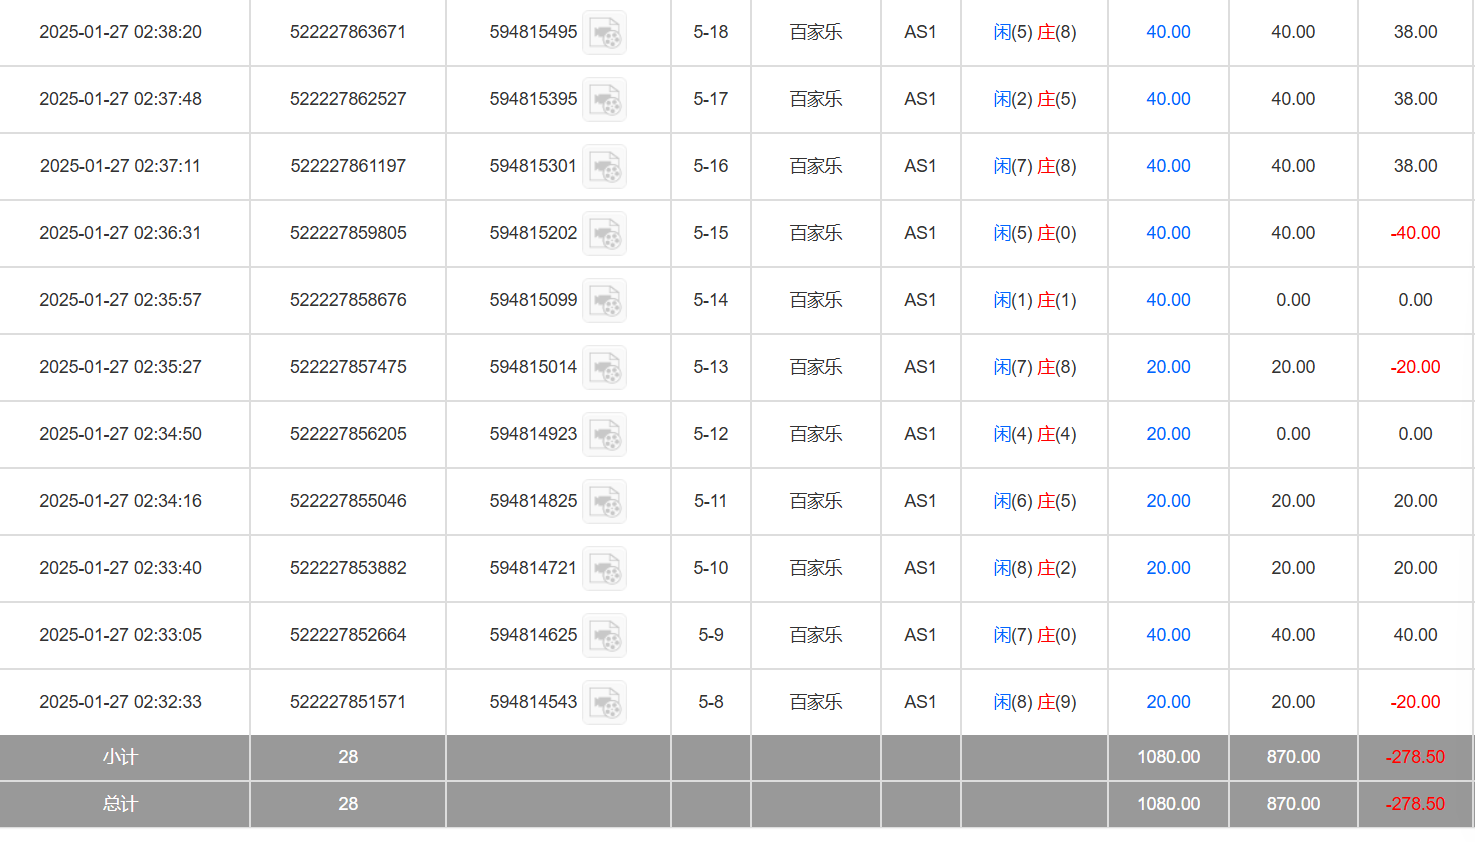Click replay icon beside 594814625
The image size is (1475, 842).
pos(604,636)
